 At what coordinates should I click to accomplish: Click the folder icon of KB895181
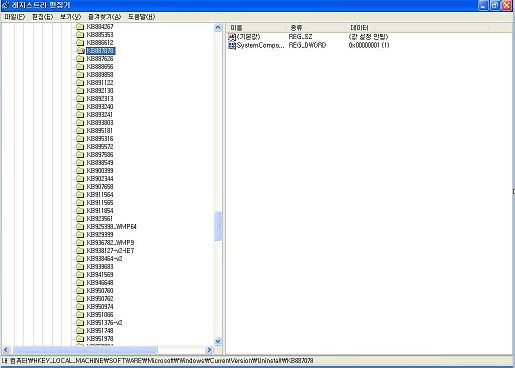pos(80,131)
